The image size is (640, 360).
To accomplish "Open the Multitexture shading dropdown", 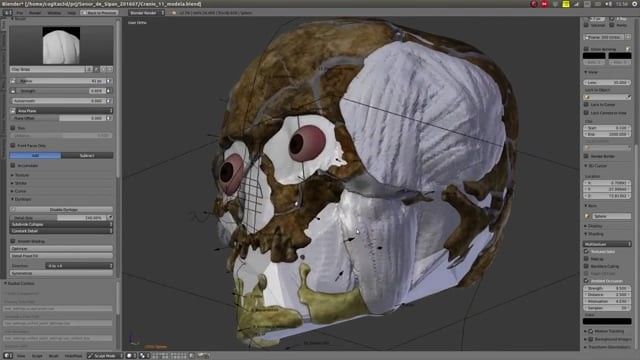I will click(607, 244).
